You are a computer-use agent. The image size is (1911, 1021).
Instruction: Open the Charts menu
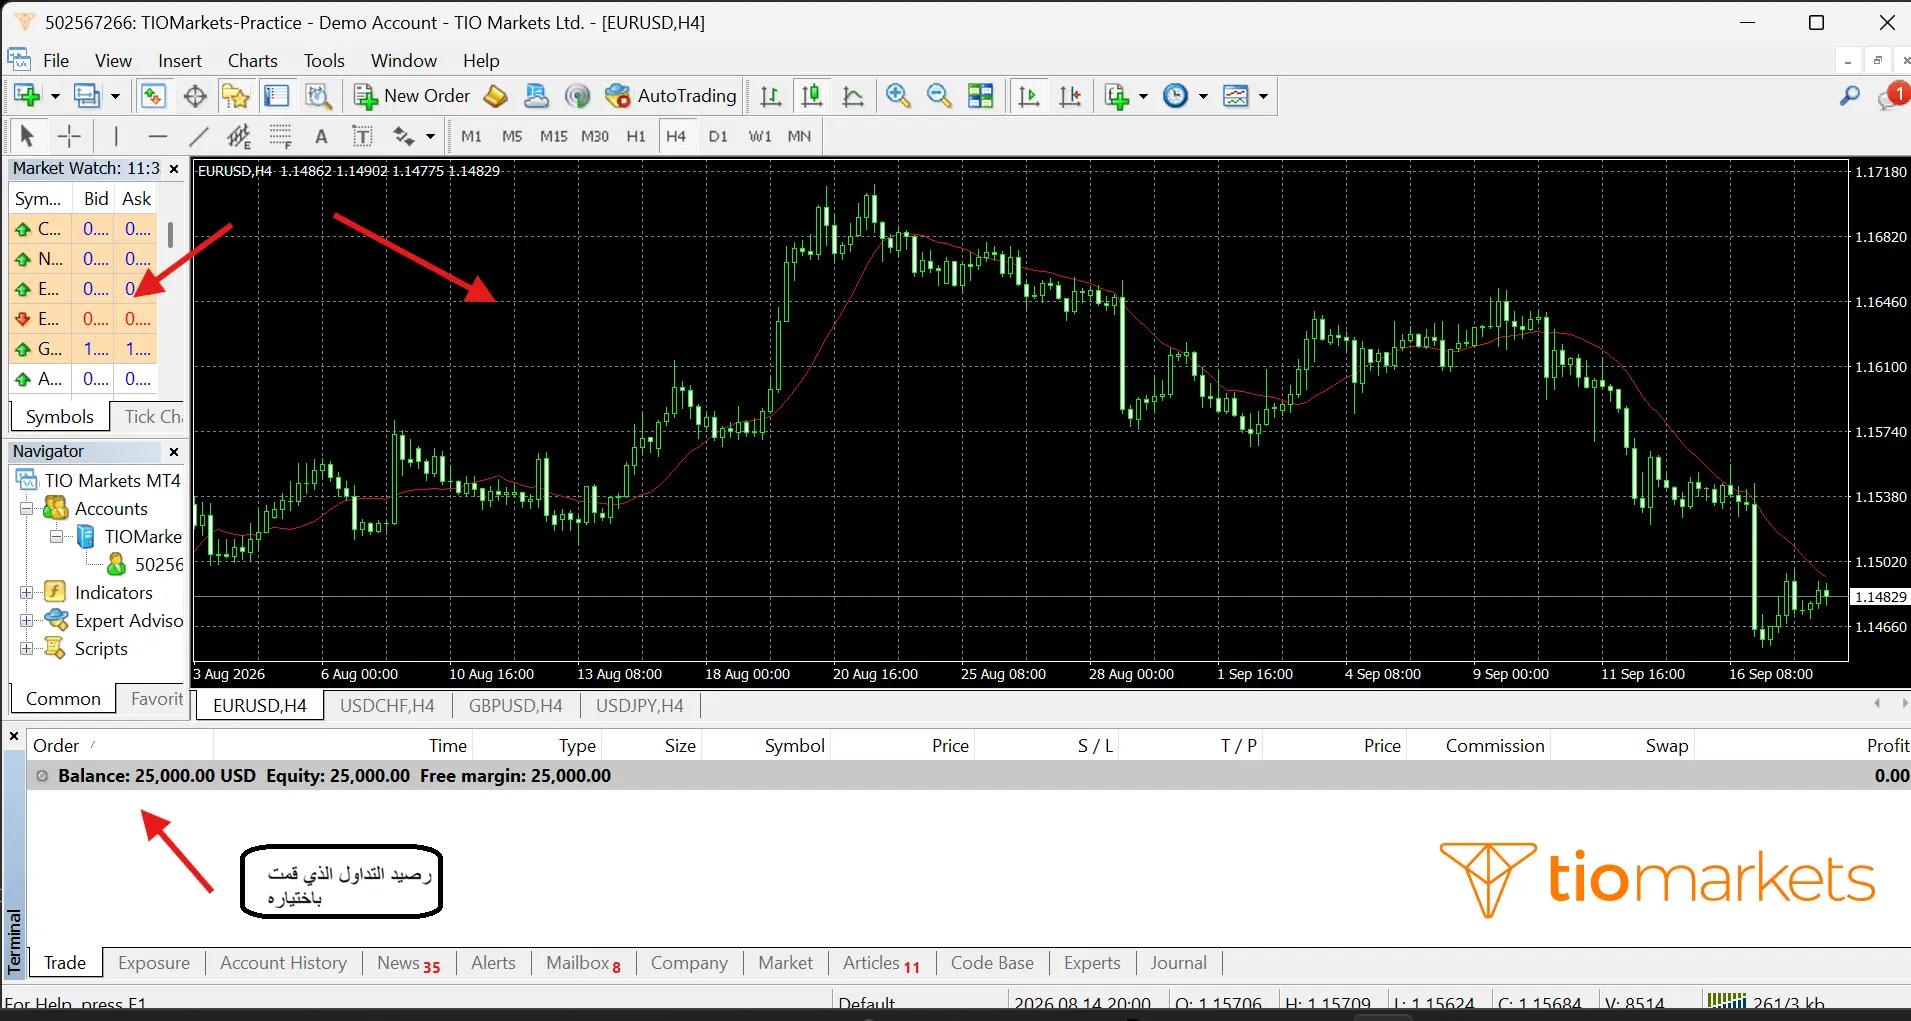point(252,61)
